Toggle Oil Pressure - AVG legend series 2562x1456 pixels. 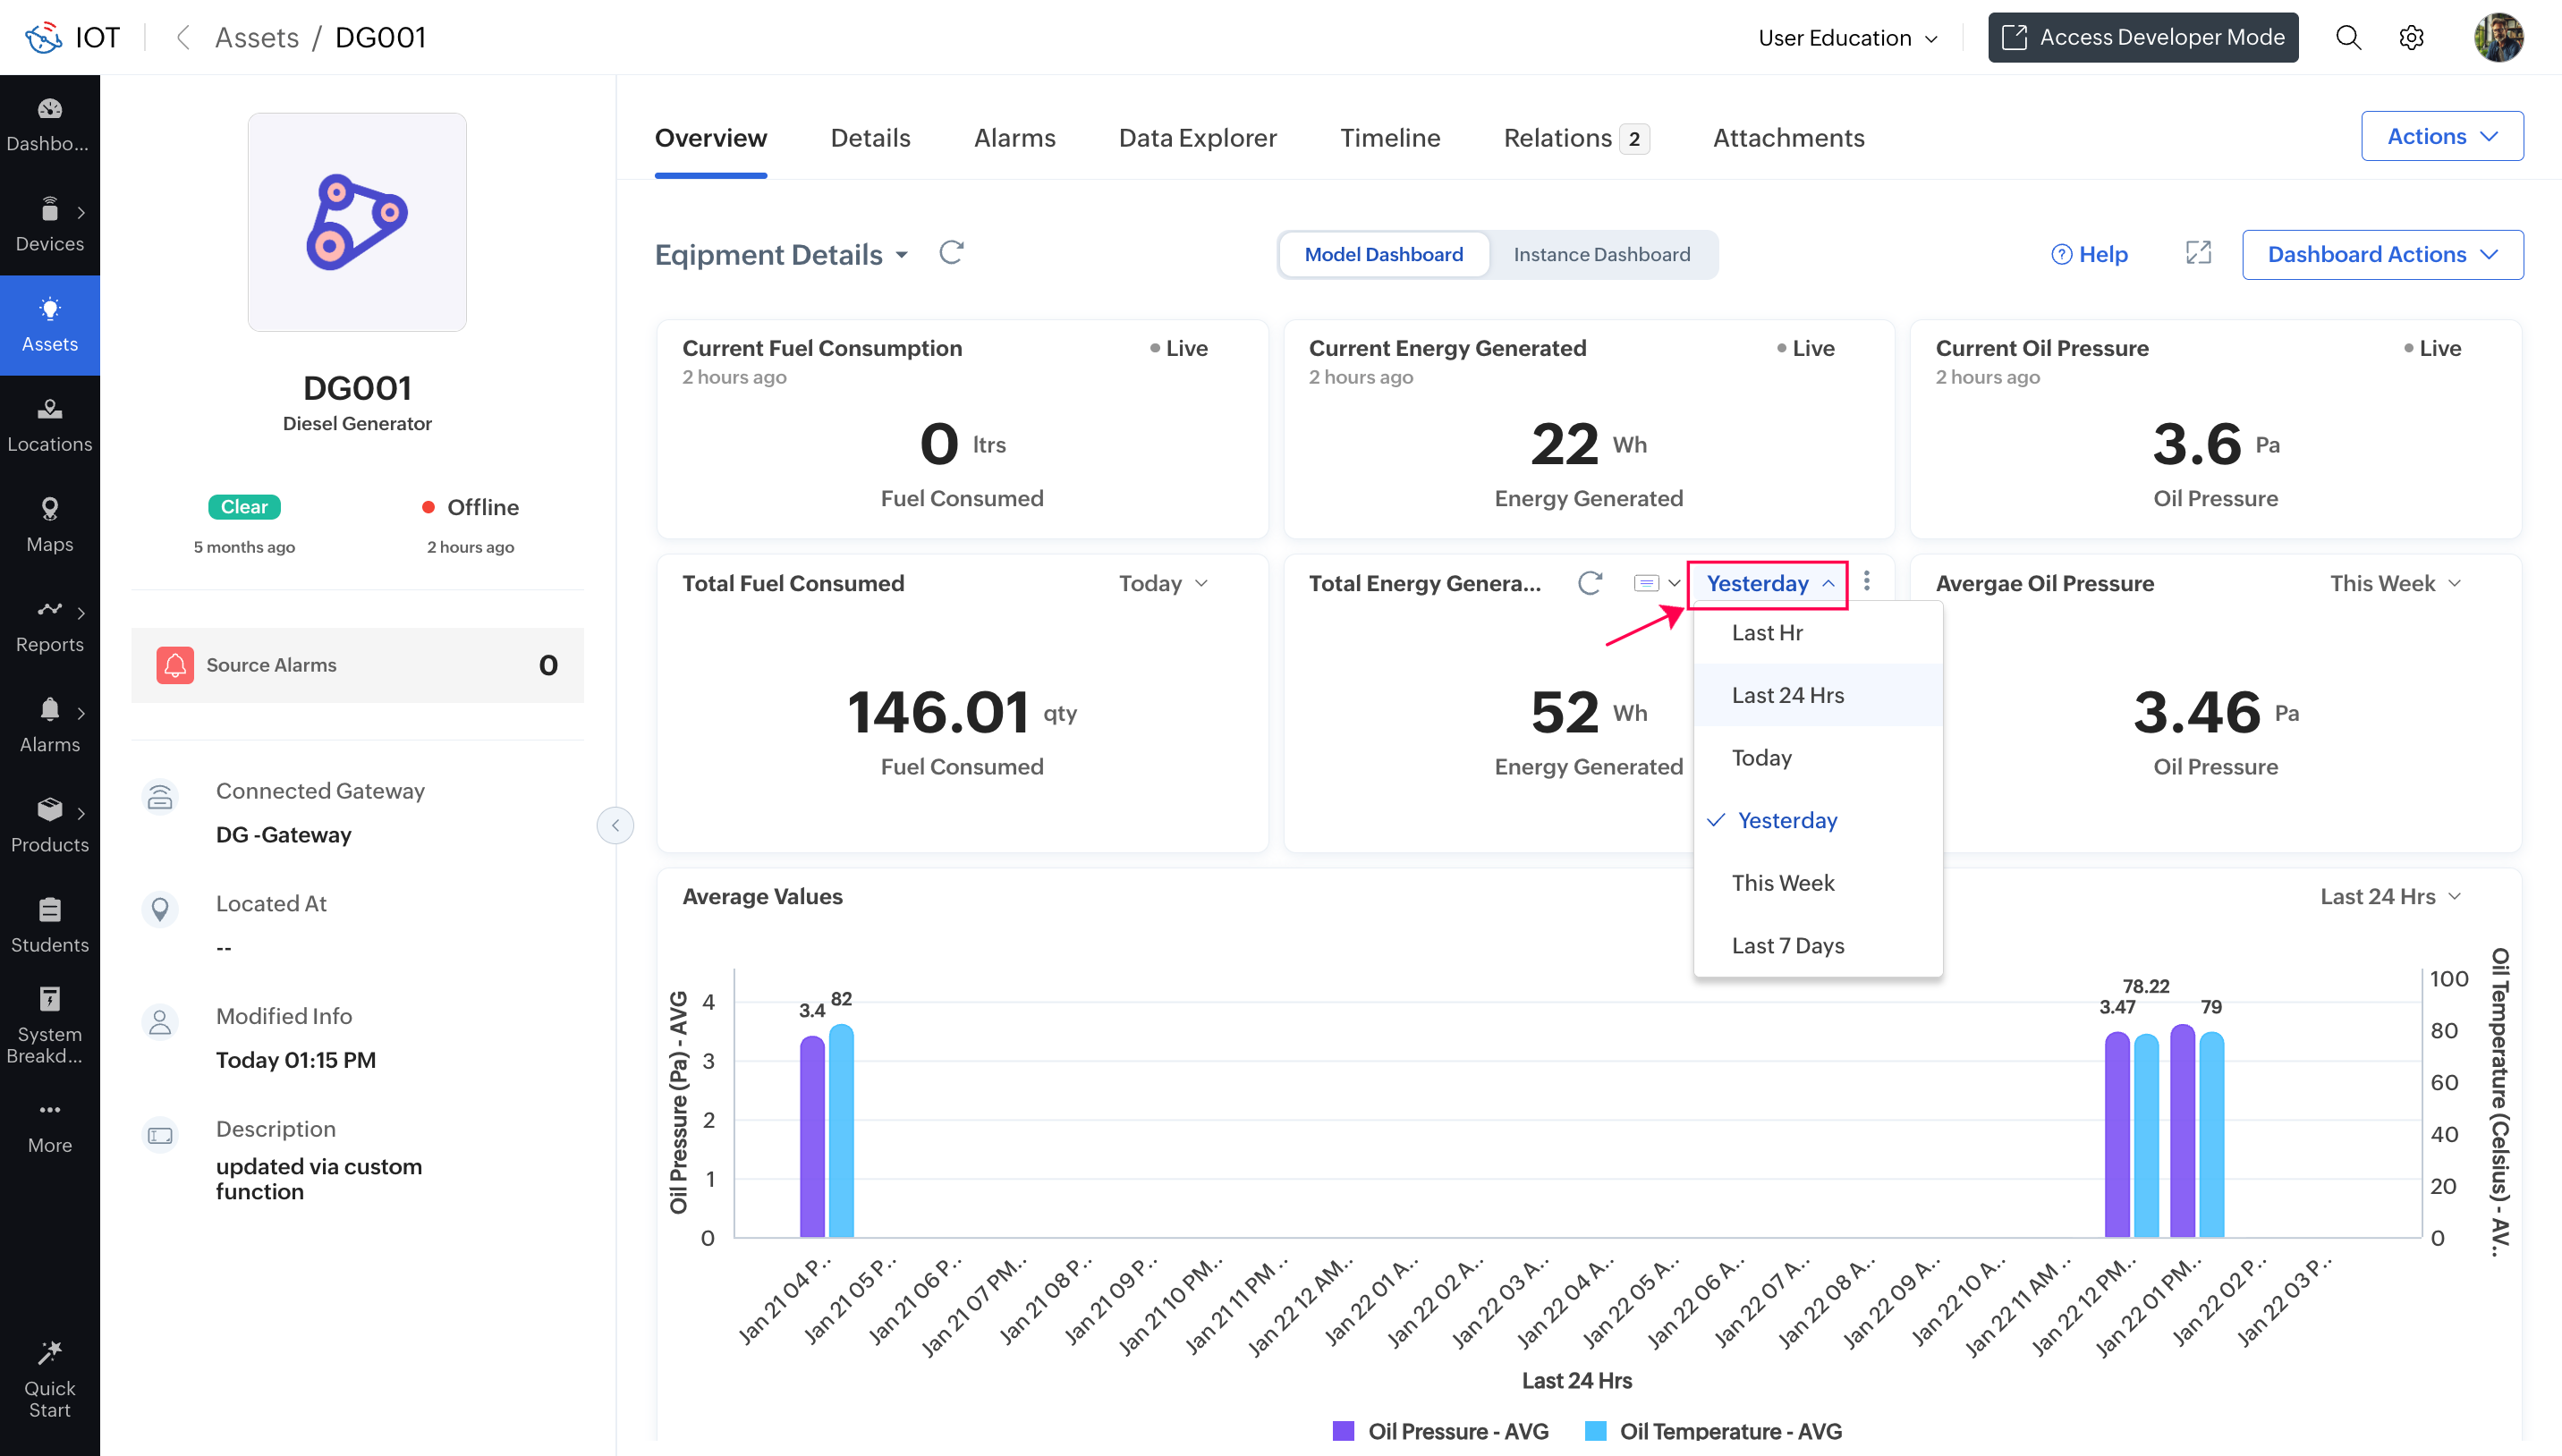[x=1441, y=1431]
